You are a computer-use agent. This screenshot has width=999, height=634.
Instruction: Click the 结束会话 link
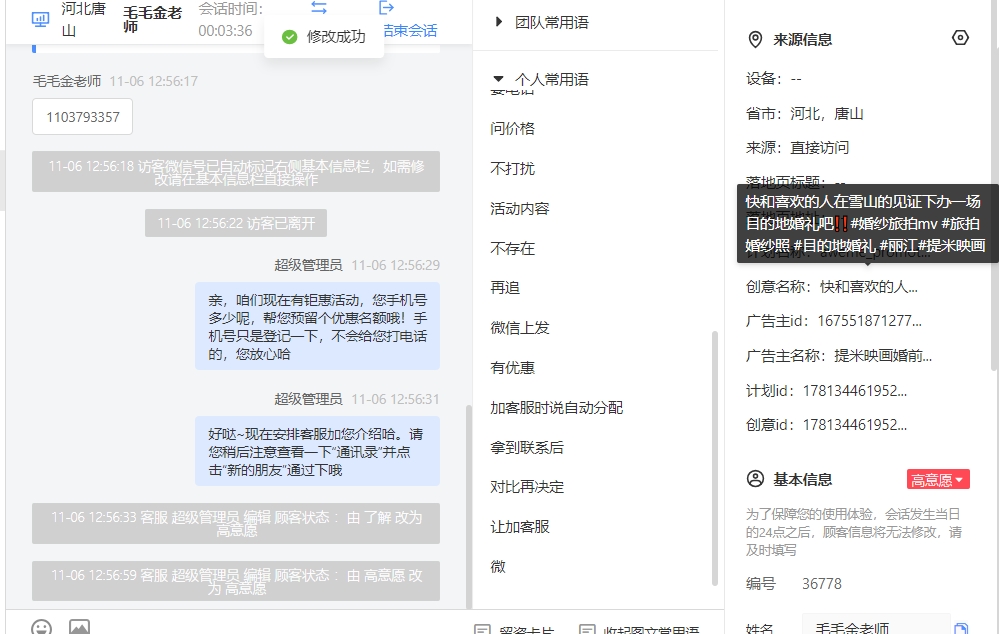click(x=410, y=31)
